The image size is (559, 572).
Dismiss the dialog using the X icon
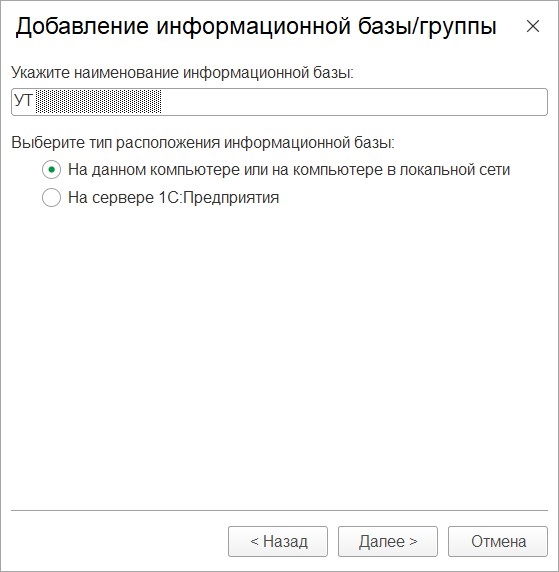click(533, 26)
